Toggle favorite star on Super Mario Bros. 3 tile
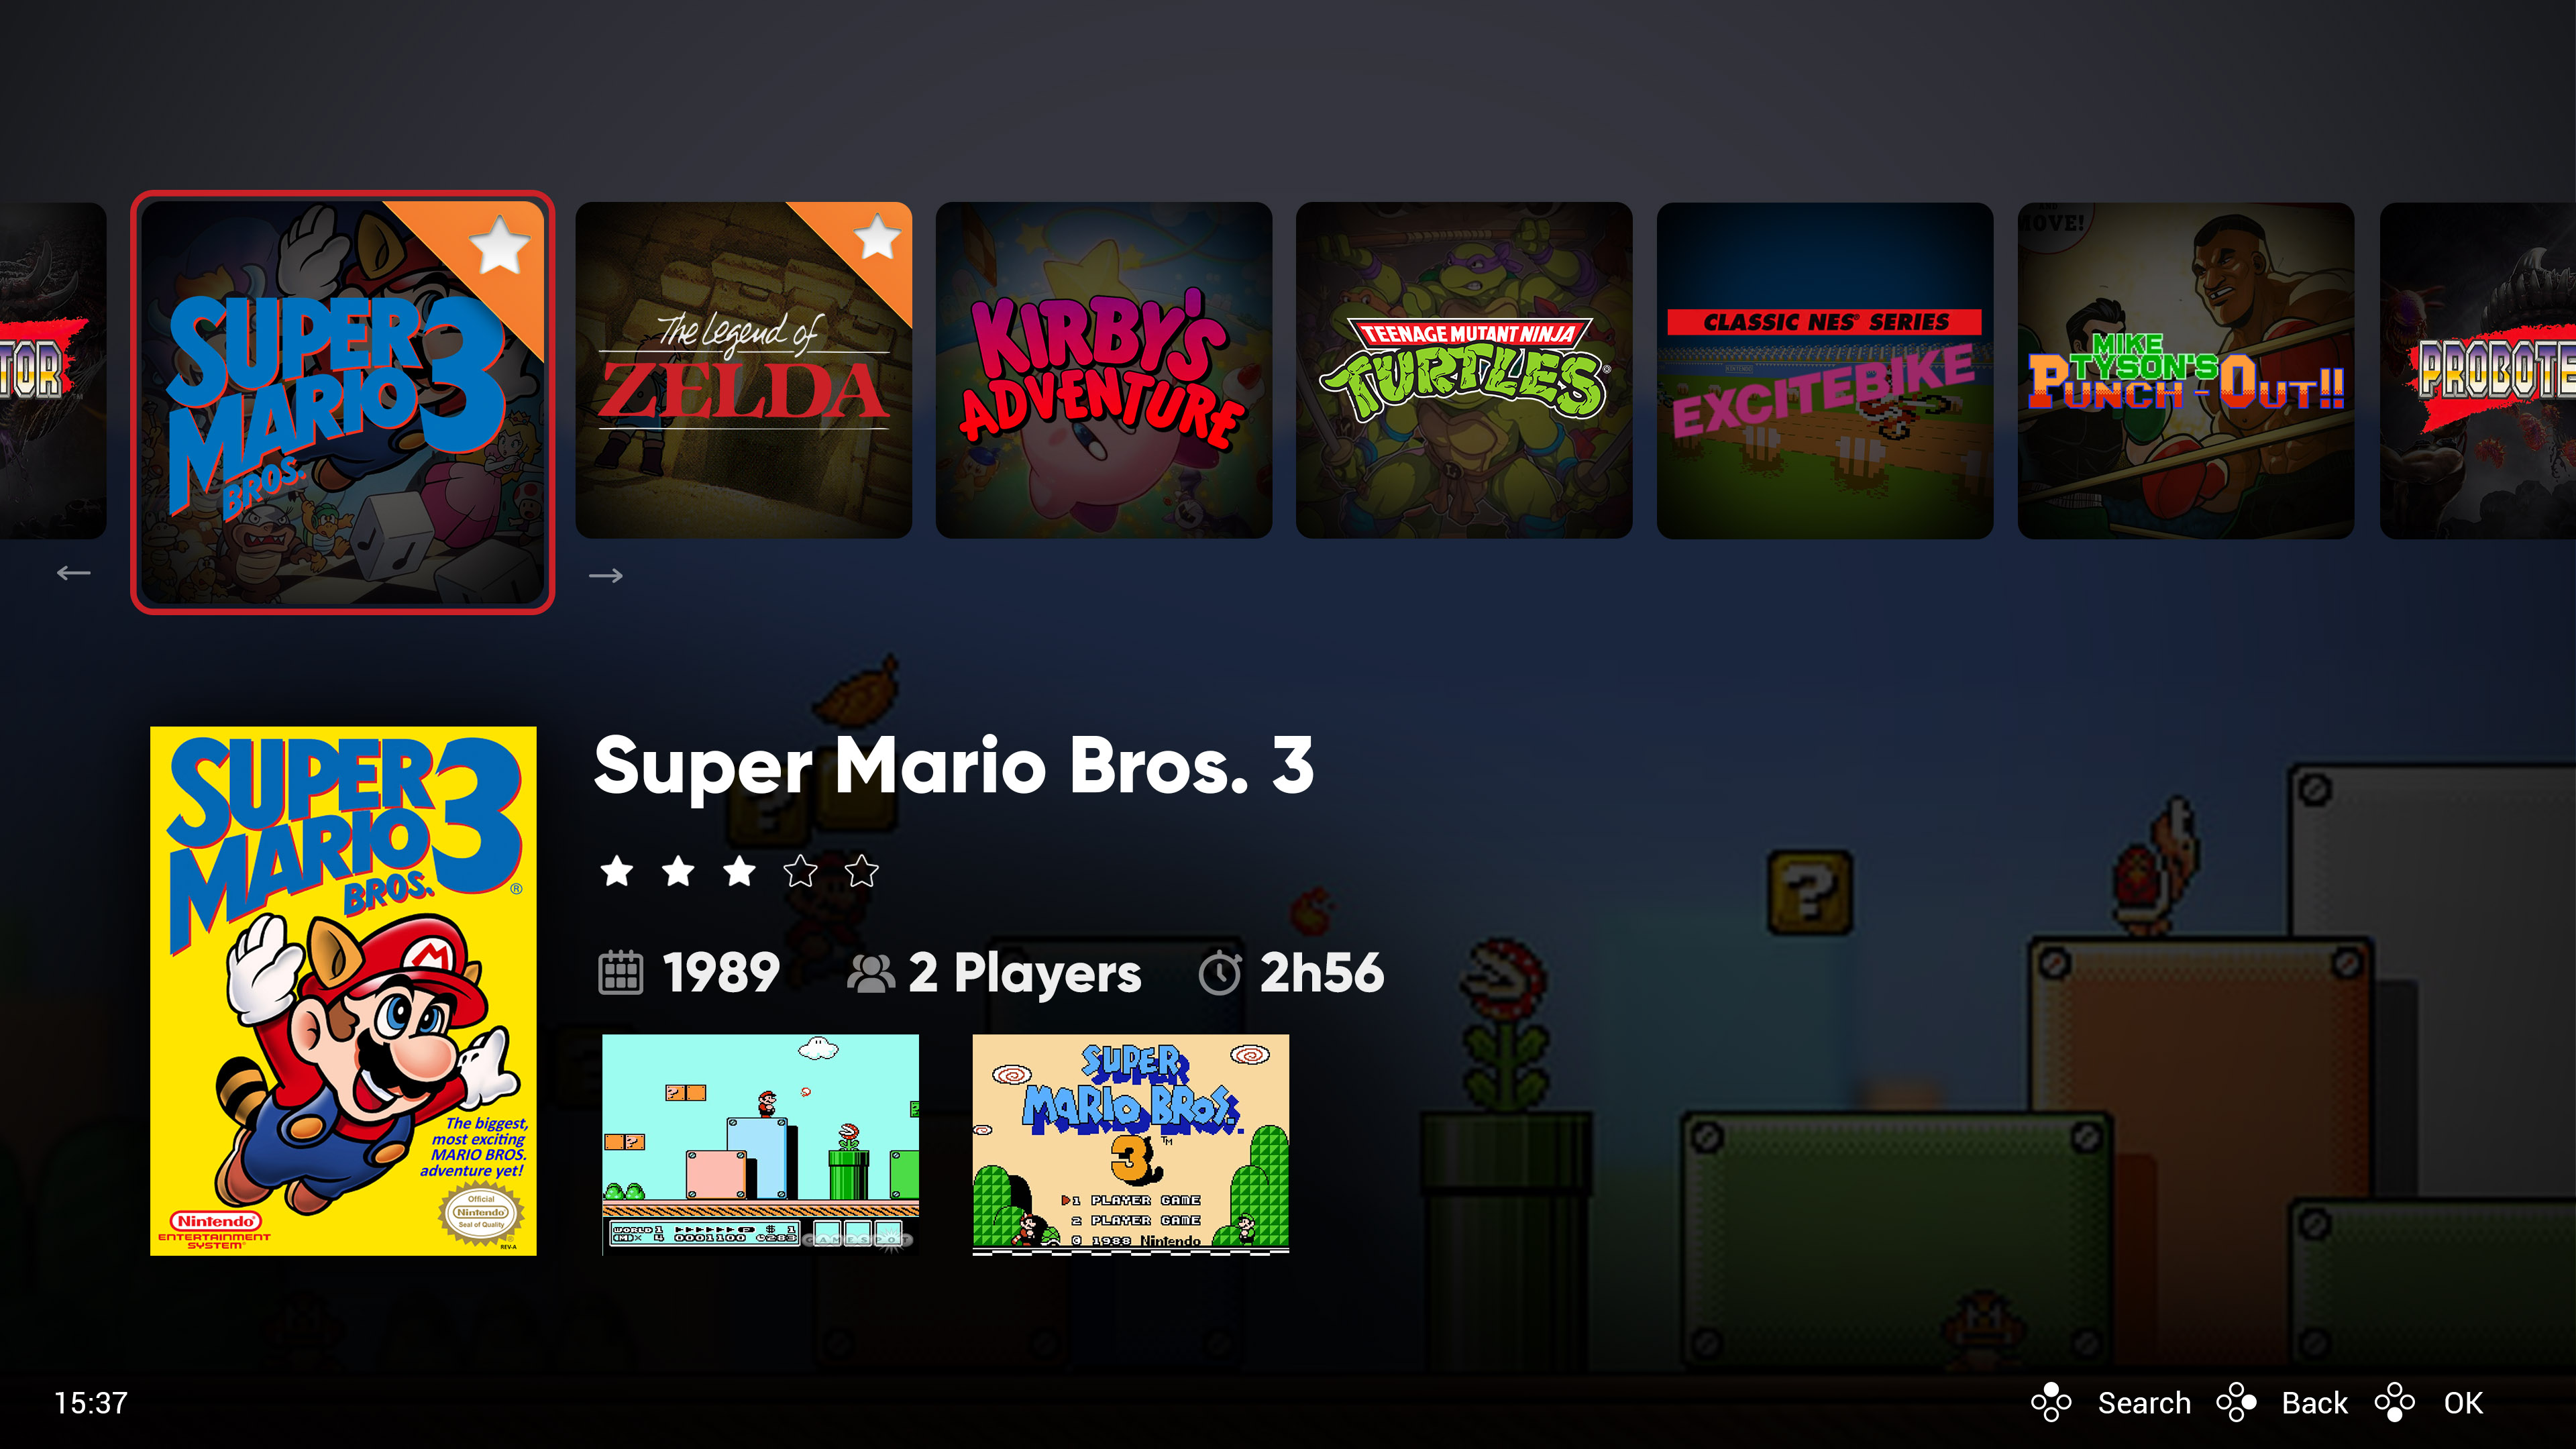The height and width of the screenshot is (1449, 2576). (499, 245)
